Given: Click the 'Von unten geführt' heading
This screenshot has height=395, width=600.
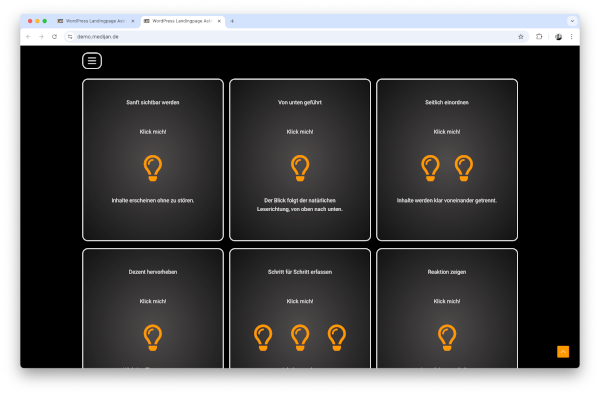Looking at the screenshot, I should coord(300,102).
